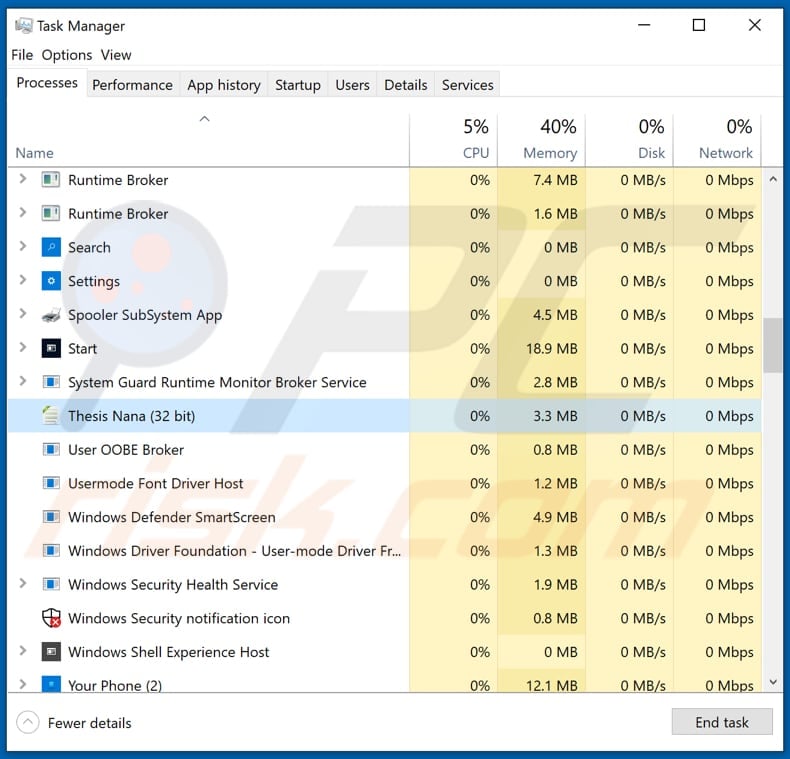Click the System Guard Runtime Monitor icon
790x759 pixels.
[x=51, y=383]
